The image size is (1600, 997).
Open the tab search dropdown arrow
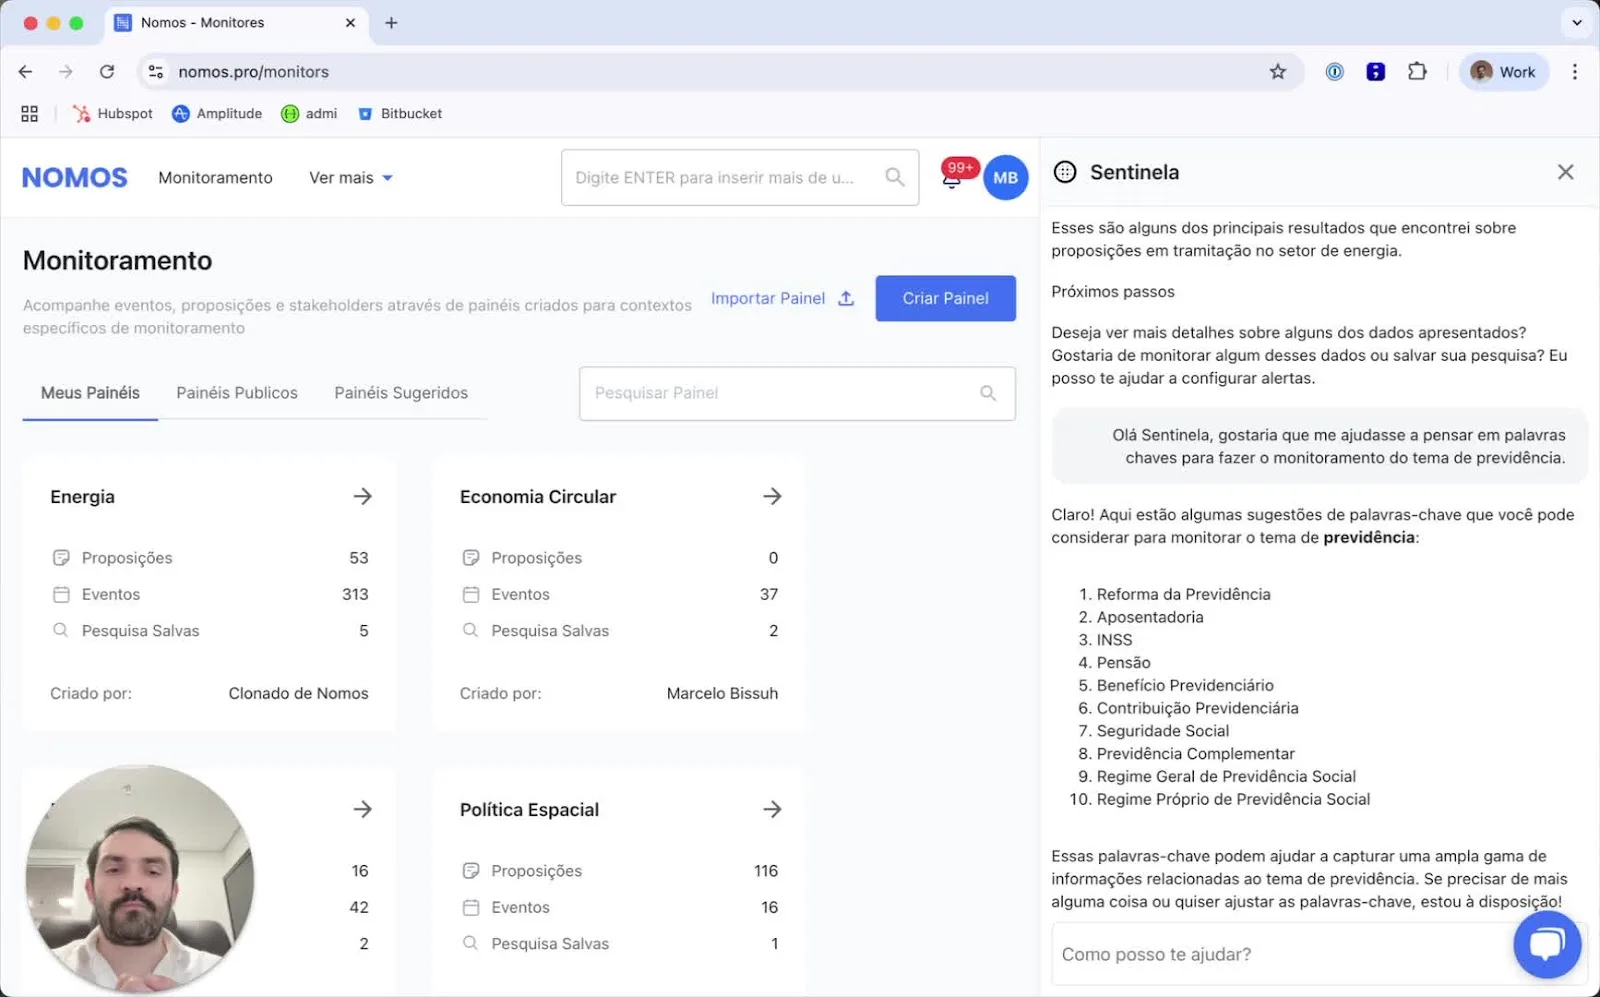[x=1577, y=22]
